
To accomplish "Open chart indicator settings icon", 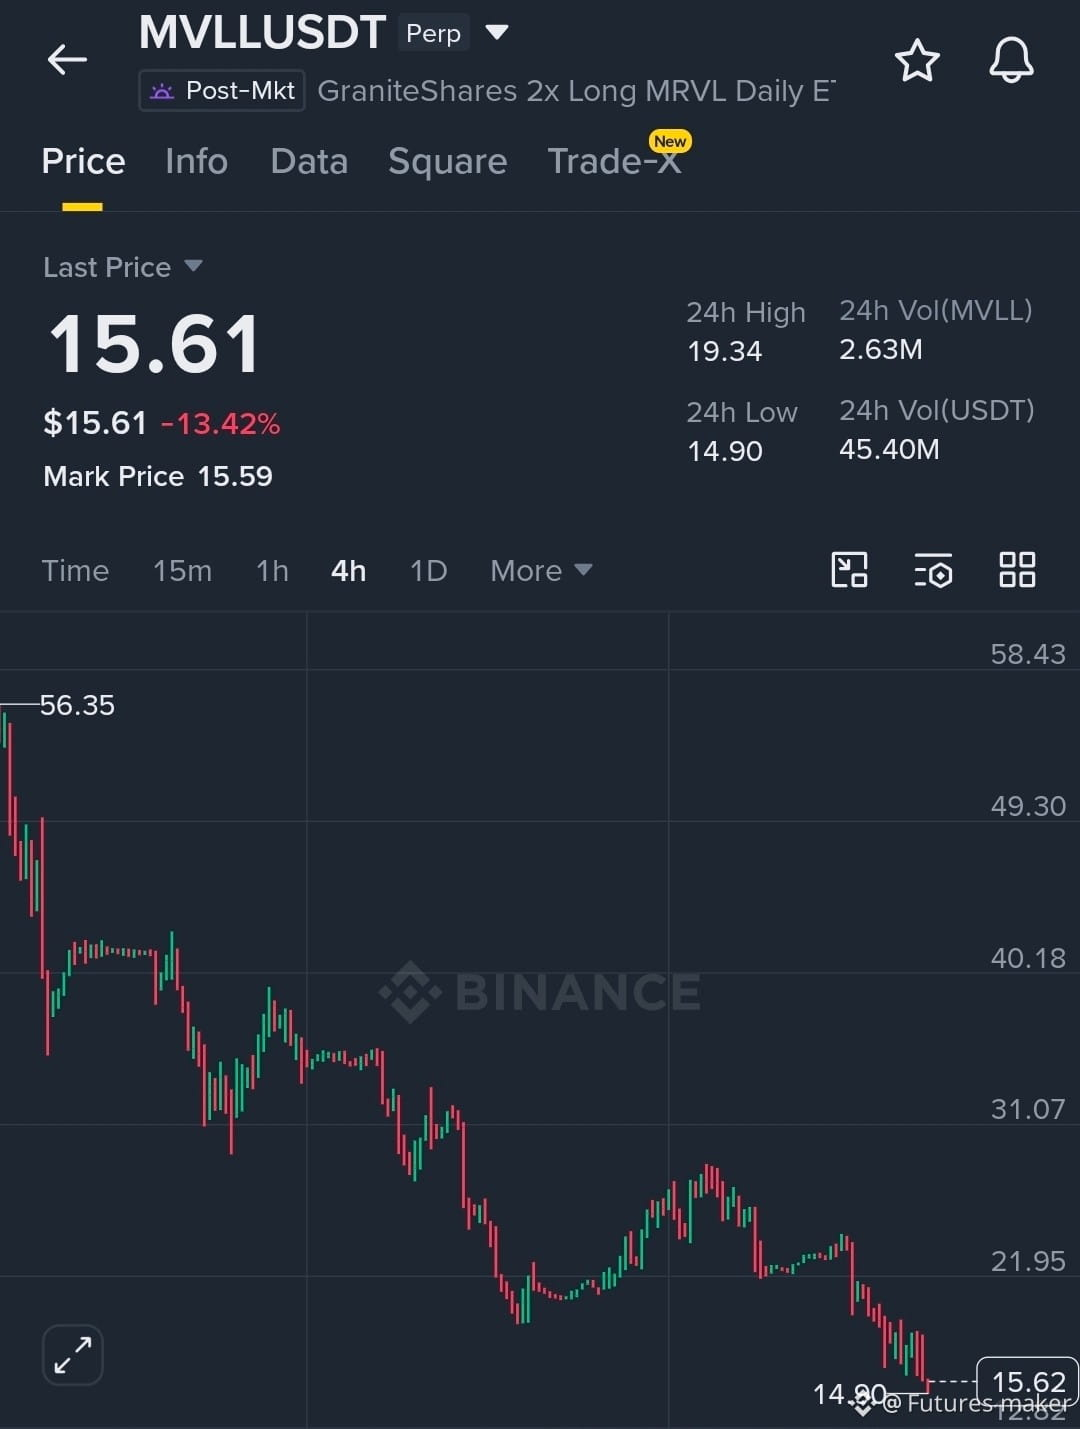I will pos(933,570).
